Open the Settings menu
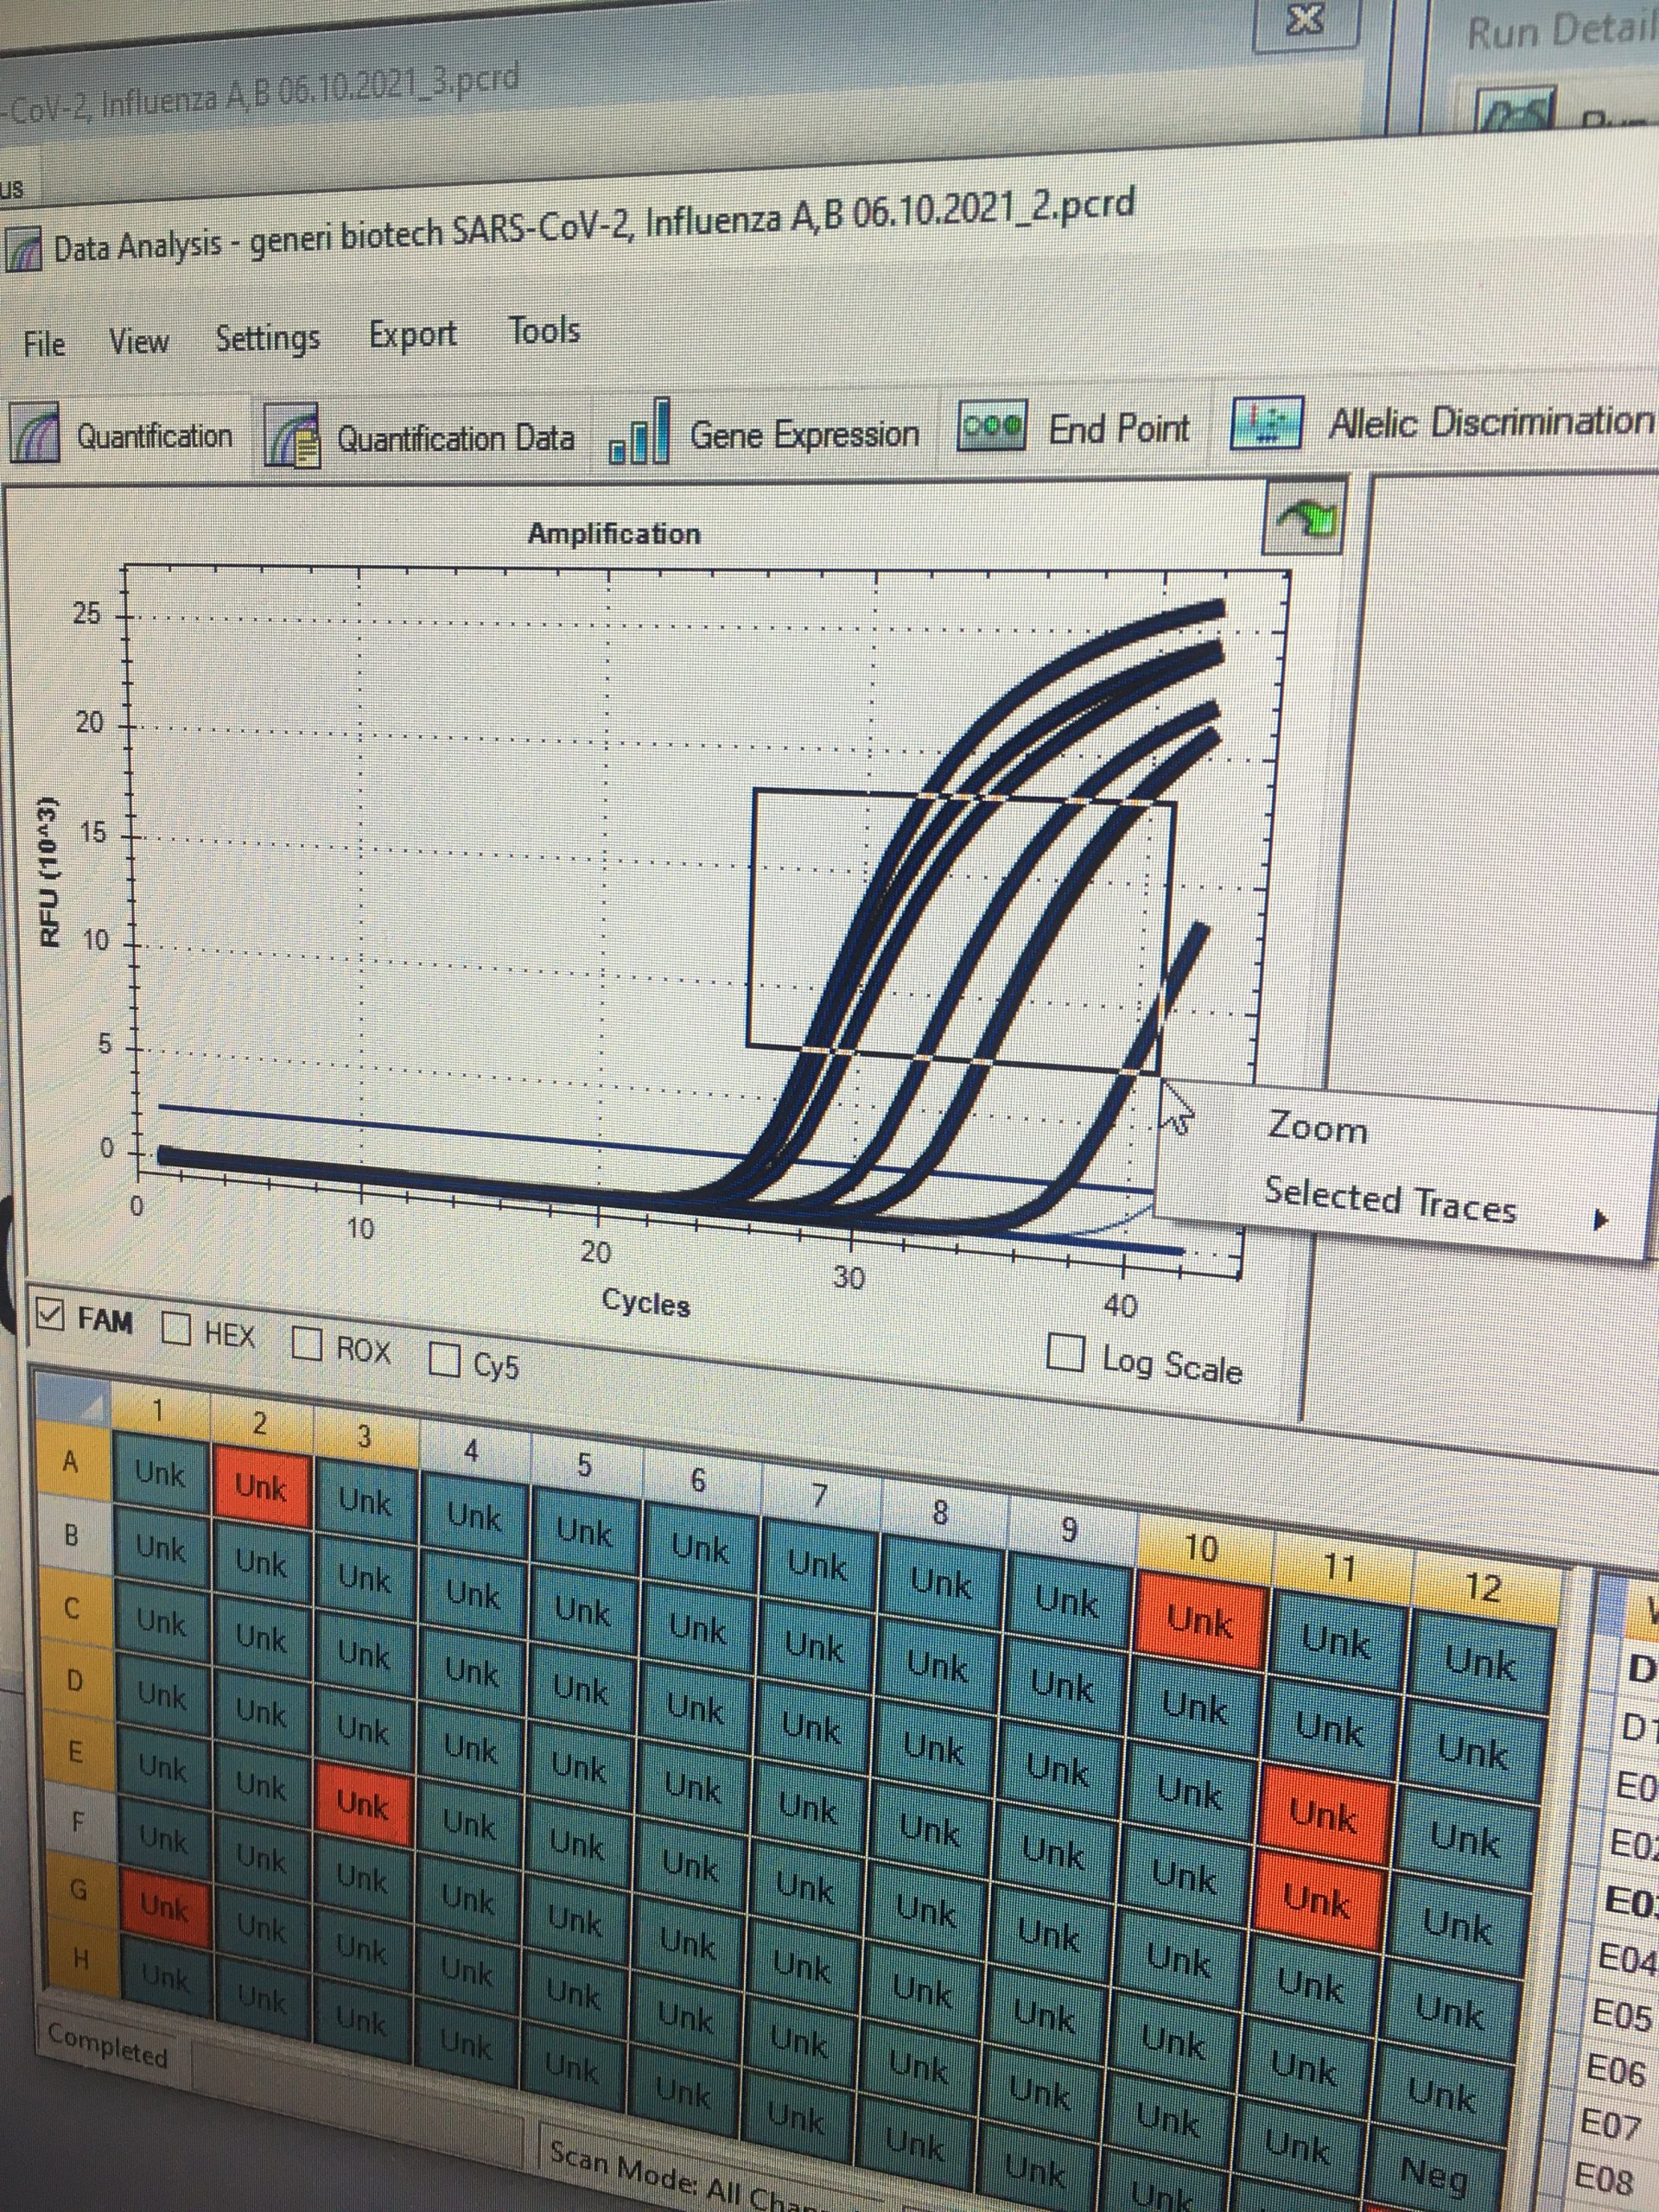 coord(267,338)
